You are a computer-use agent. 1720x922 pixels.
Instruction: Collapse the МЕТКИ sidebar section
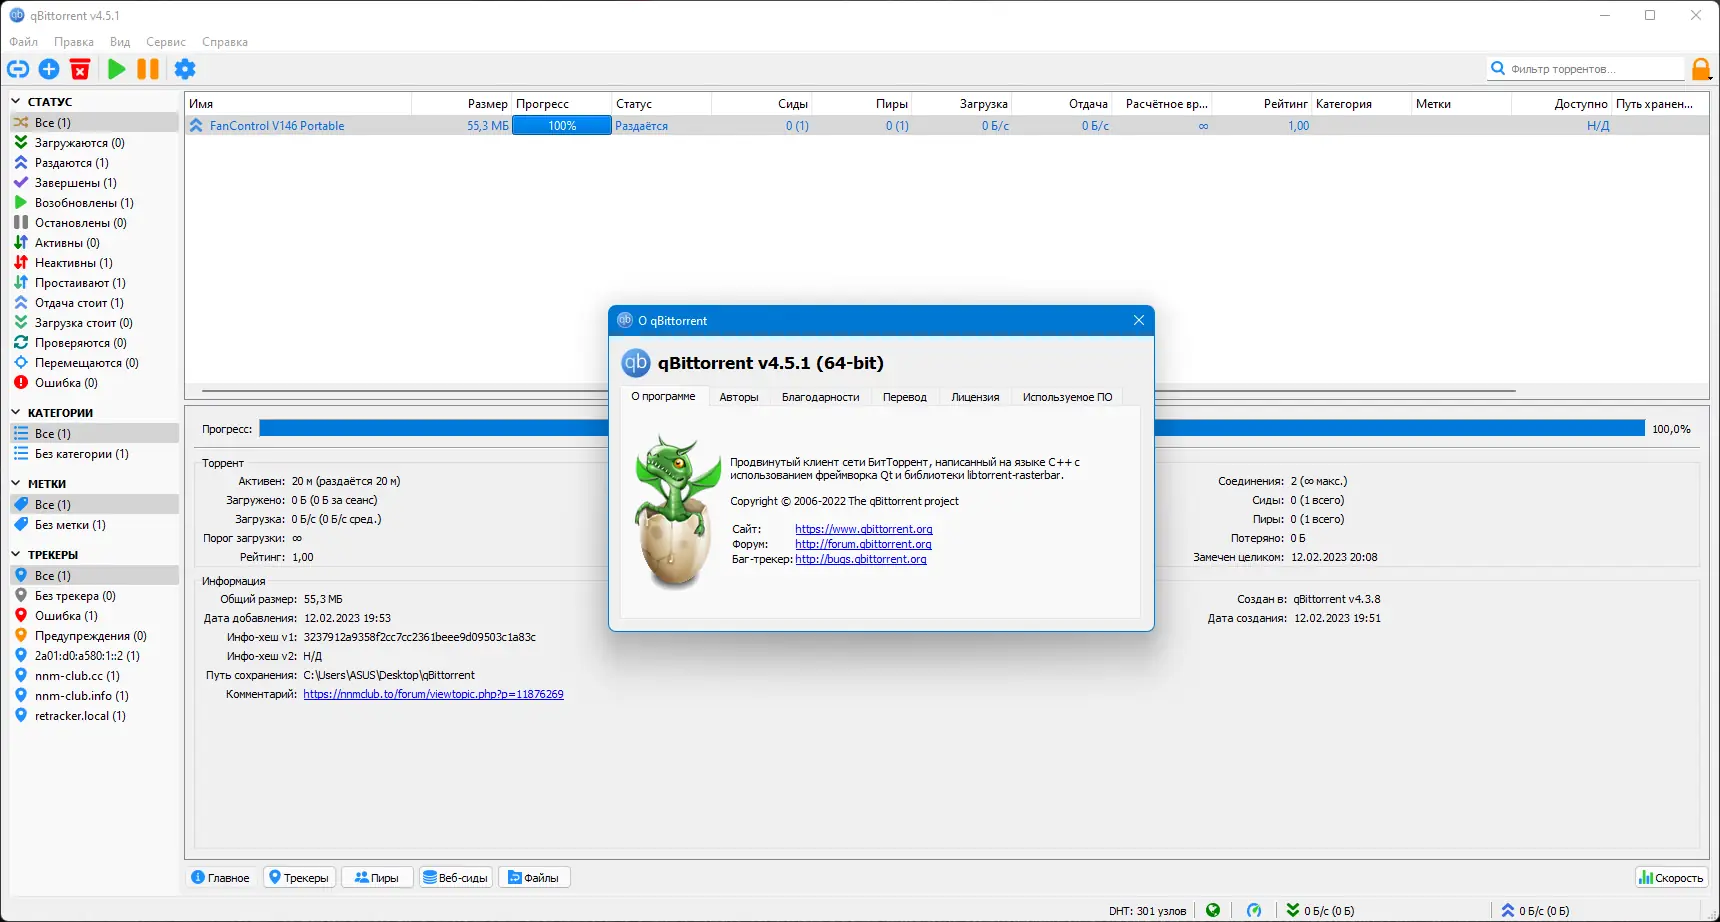(x=16, y=484)
